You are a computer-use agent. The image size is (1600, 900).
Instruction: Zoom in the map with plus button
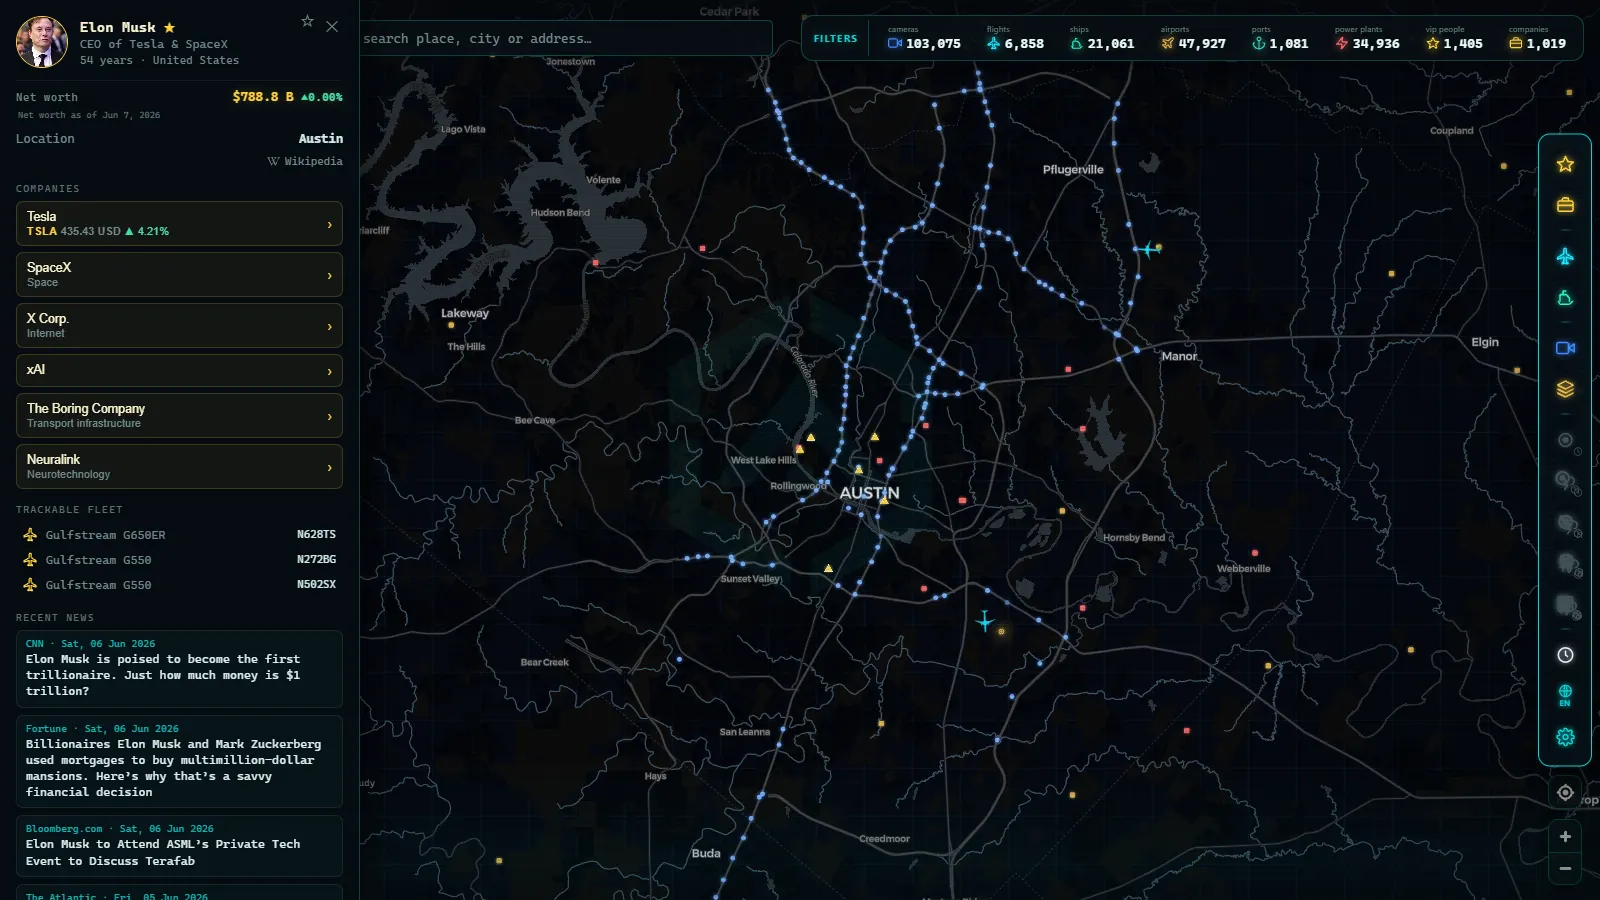pos(1565,837)
